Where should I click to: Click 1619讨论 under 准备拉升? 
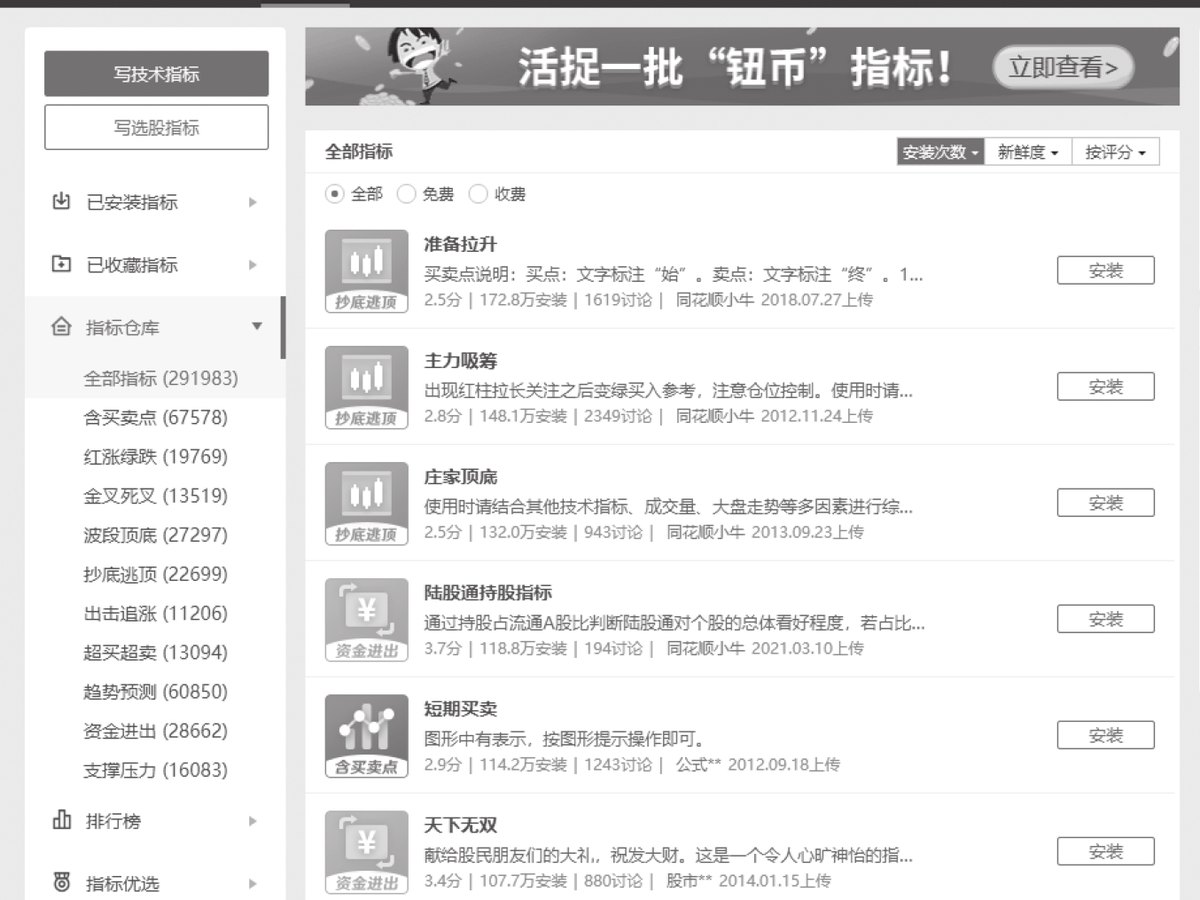[x=618, y=299]
